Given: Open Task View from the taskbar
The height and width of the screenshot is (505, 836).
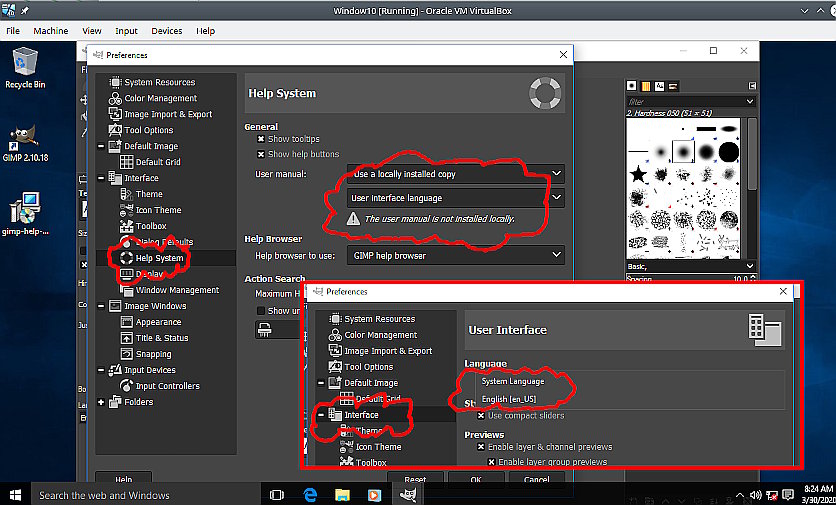Looking at the screenshot, I should click(277, 495).
